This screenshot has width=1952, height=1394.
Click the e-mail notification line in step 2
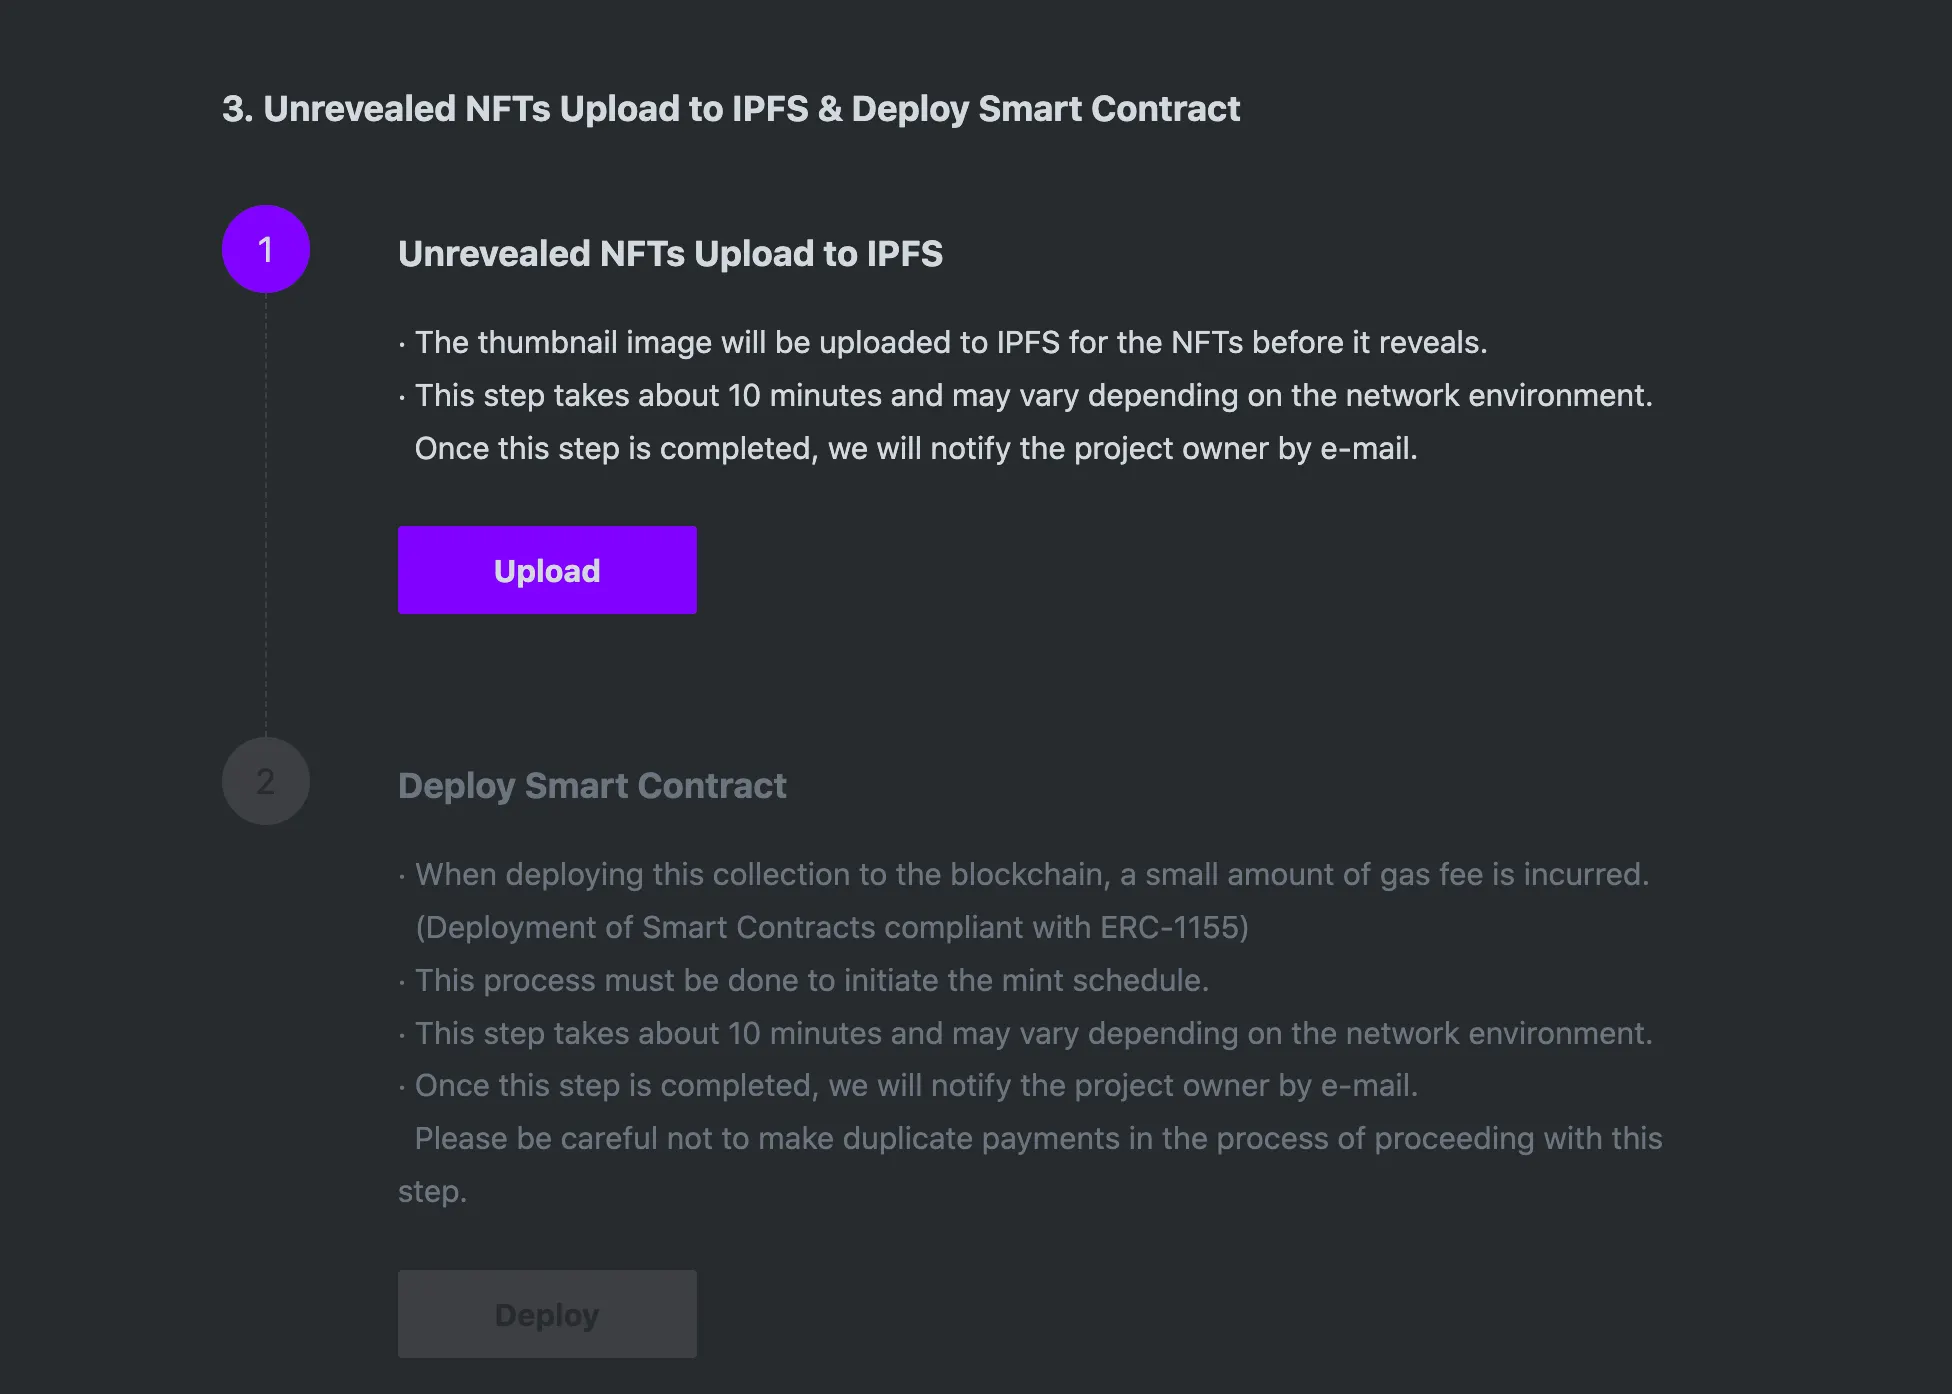(916, 1086)
